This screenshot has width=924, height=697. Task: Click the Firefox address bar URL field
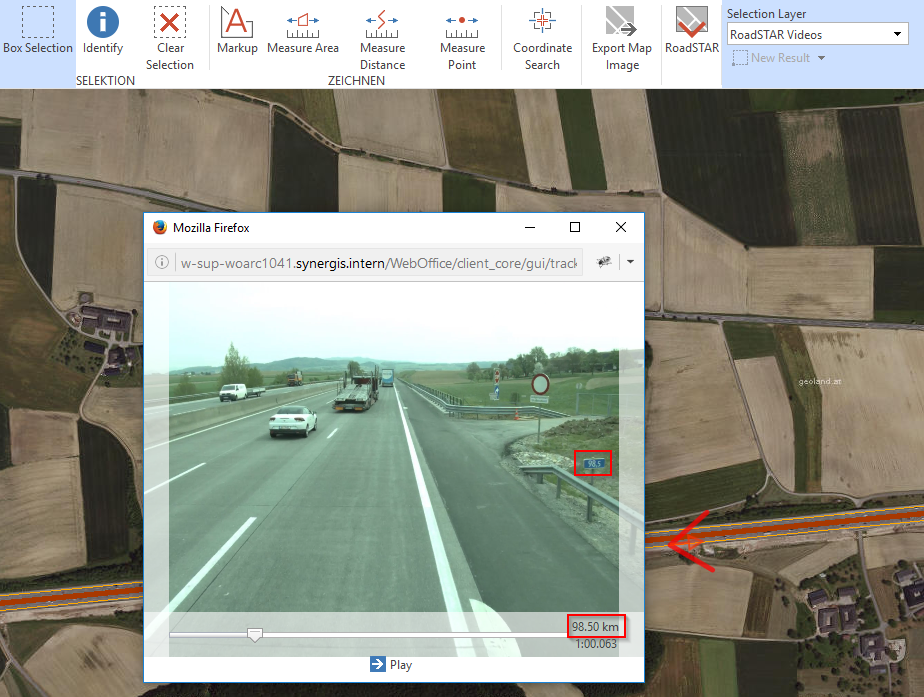(x=380, y=262)
